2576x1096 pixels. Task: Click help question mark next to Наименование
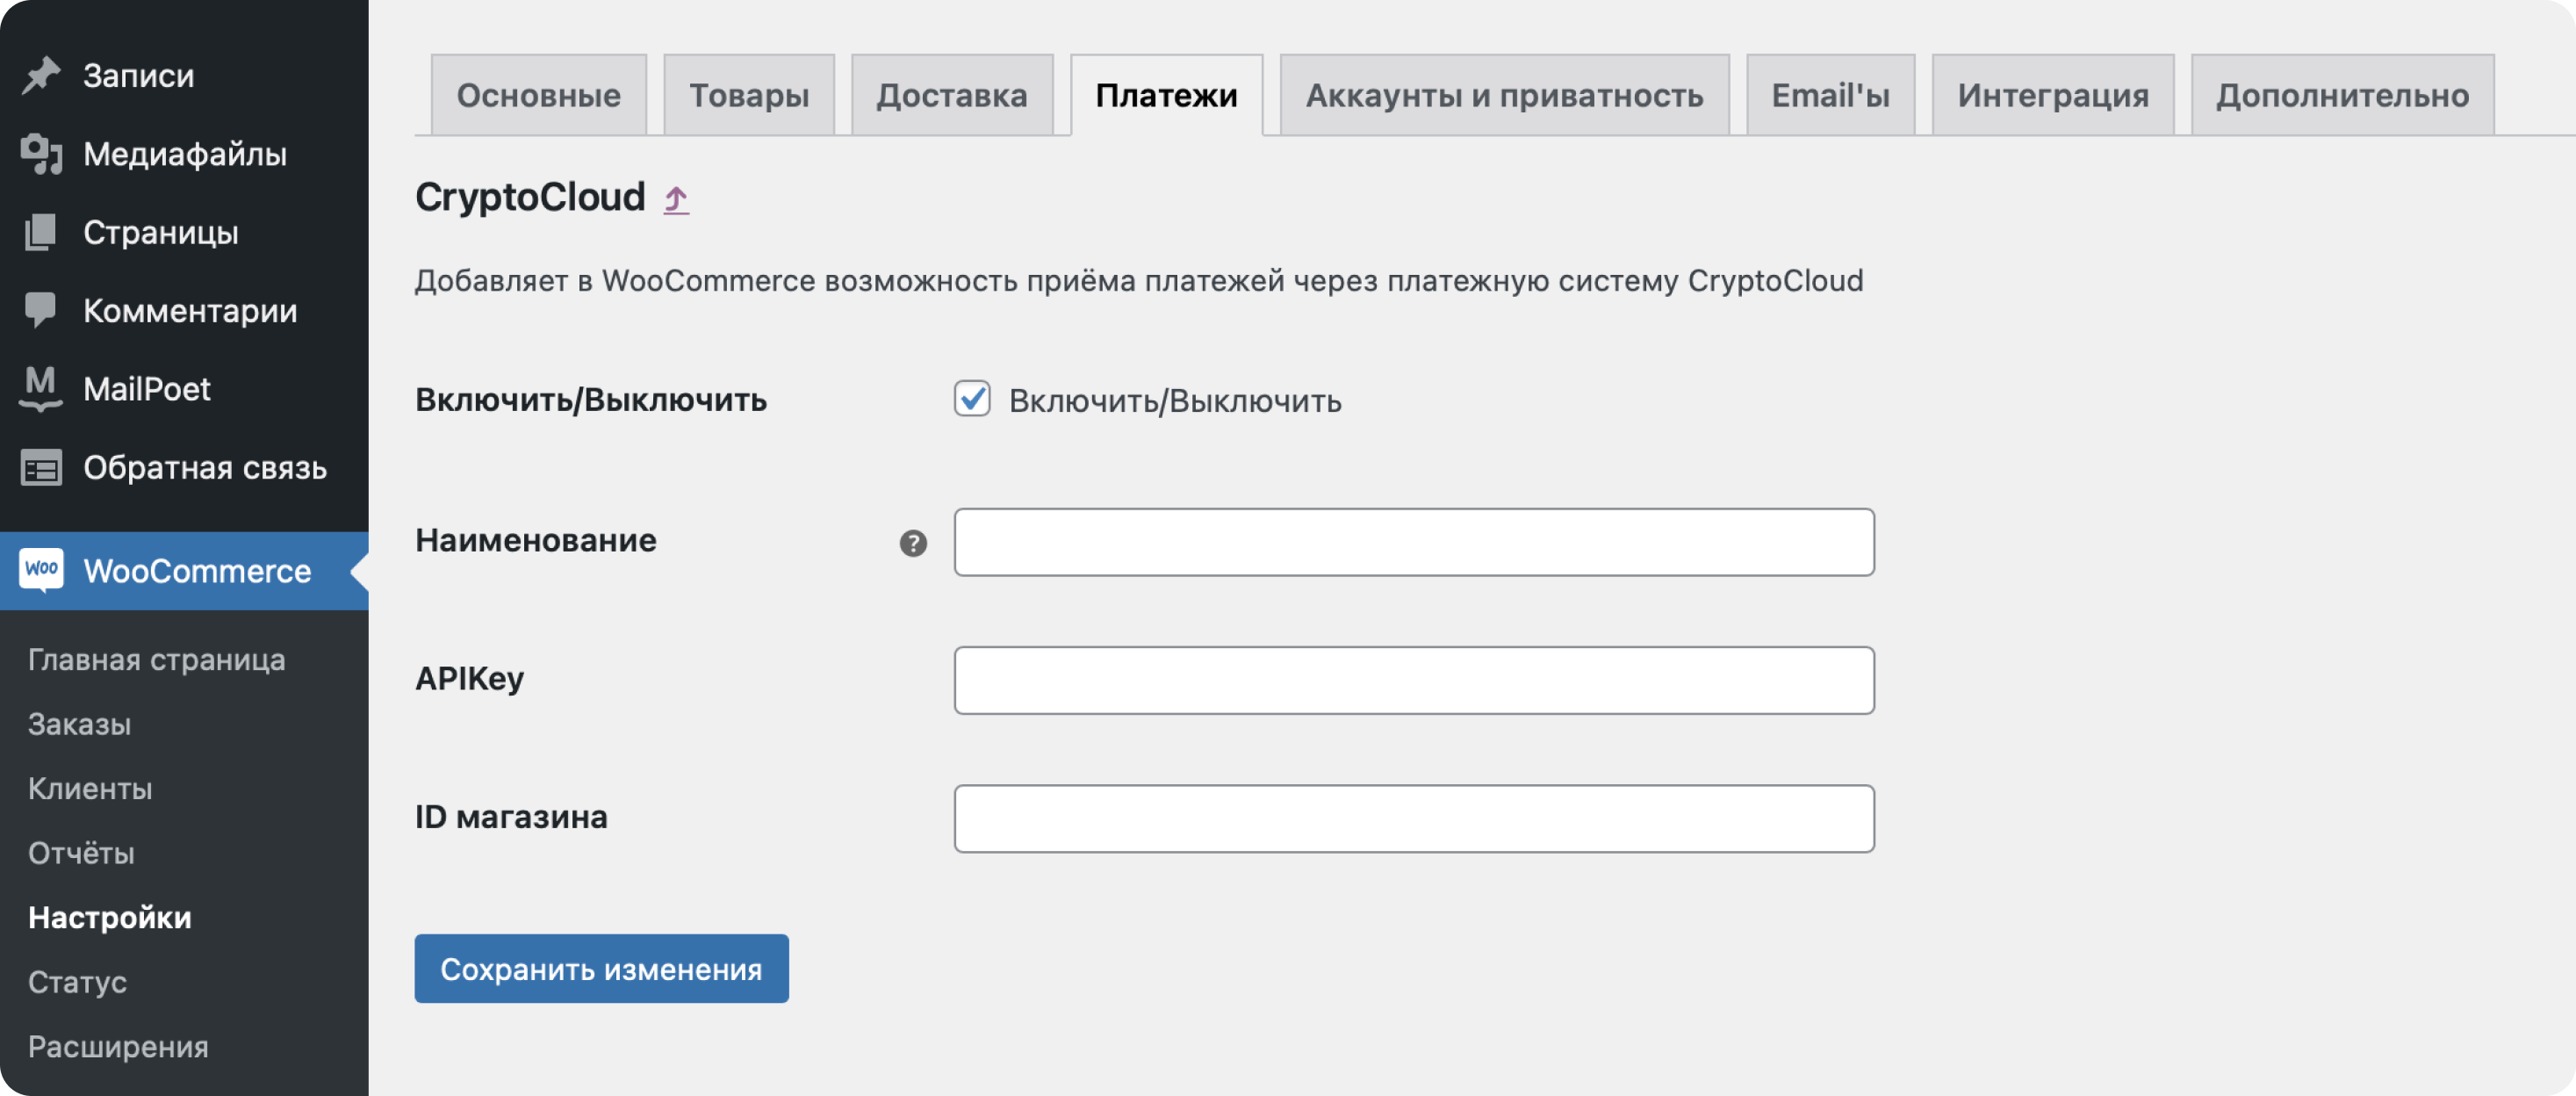pyautogui.click(x=912, y=543)
